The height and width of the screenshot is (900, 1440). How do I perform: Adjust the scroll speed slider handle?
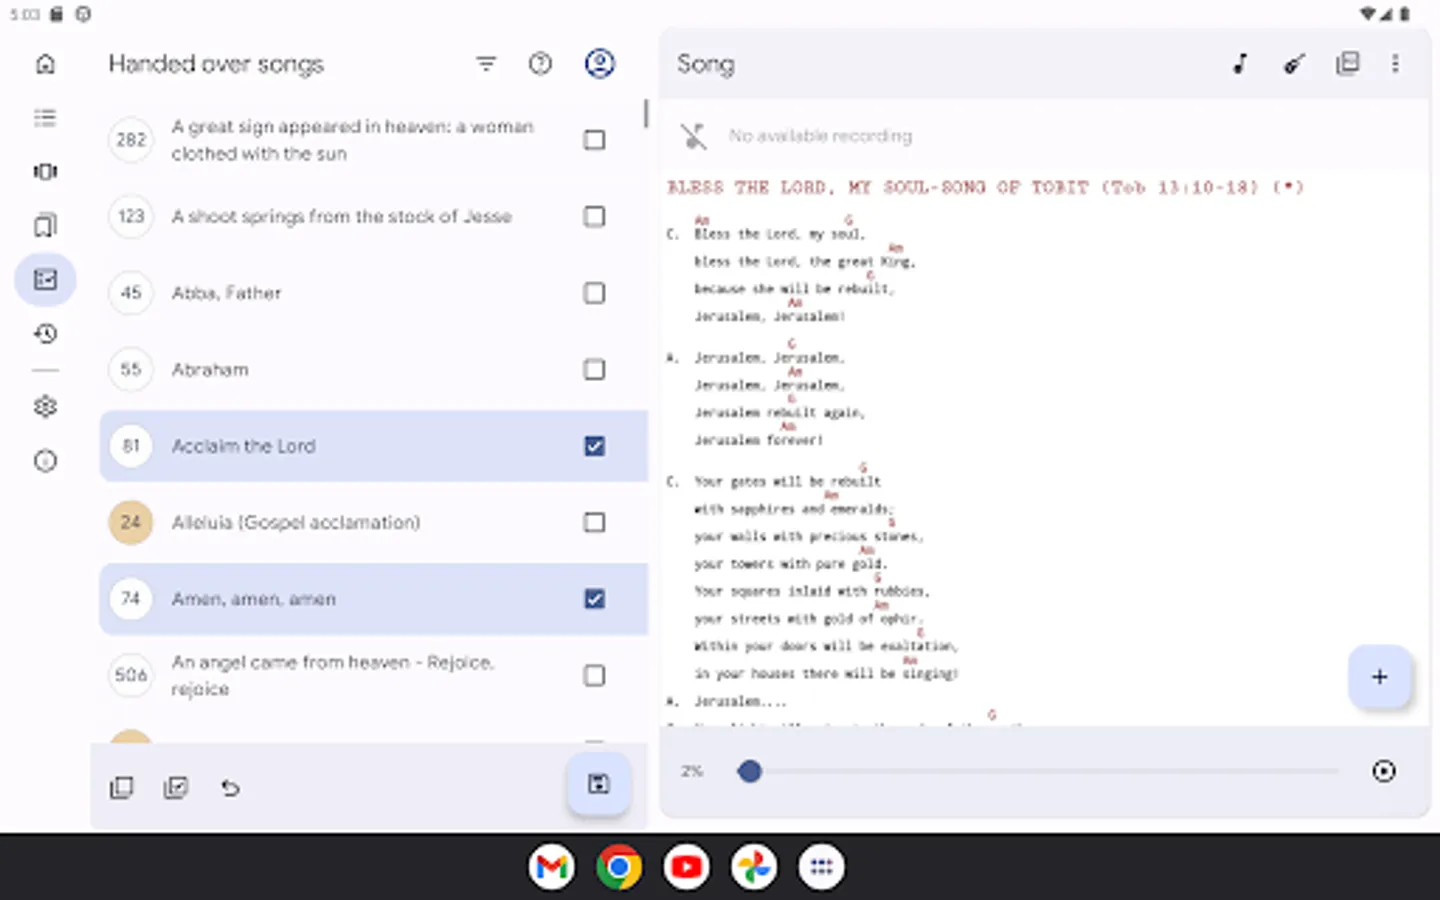749,771
